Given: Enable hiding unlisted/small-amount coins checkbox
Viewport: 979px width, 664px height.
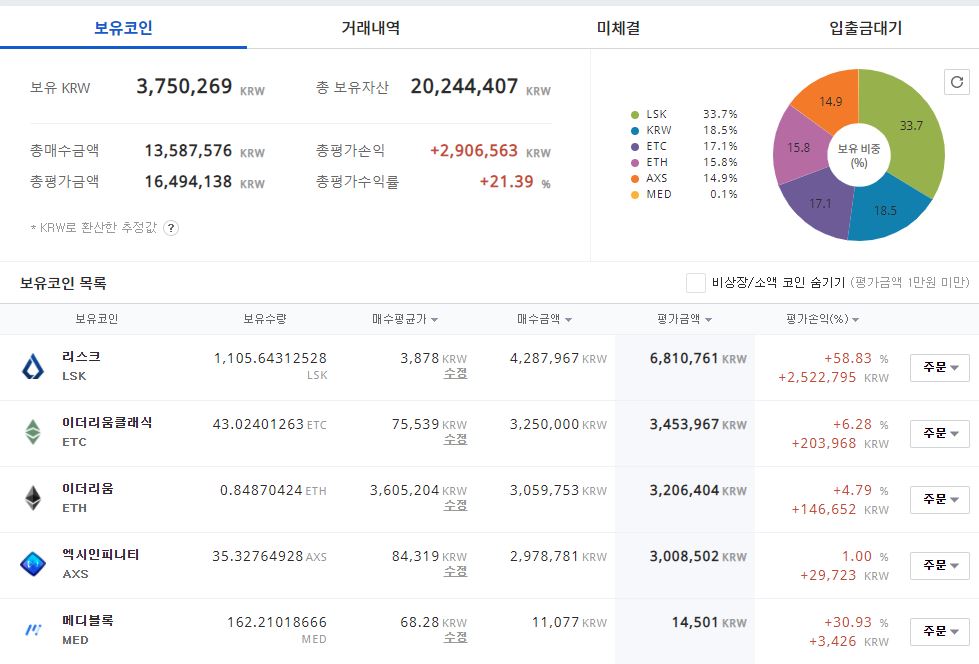Looking at the screenshot, I should pyautogui.click(x=696, y=283).
